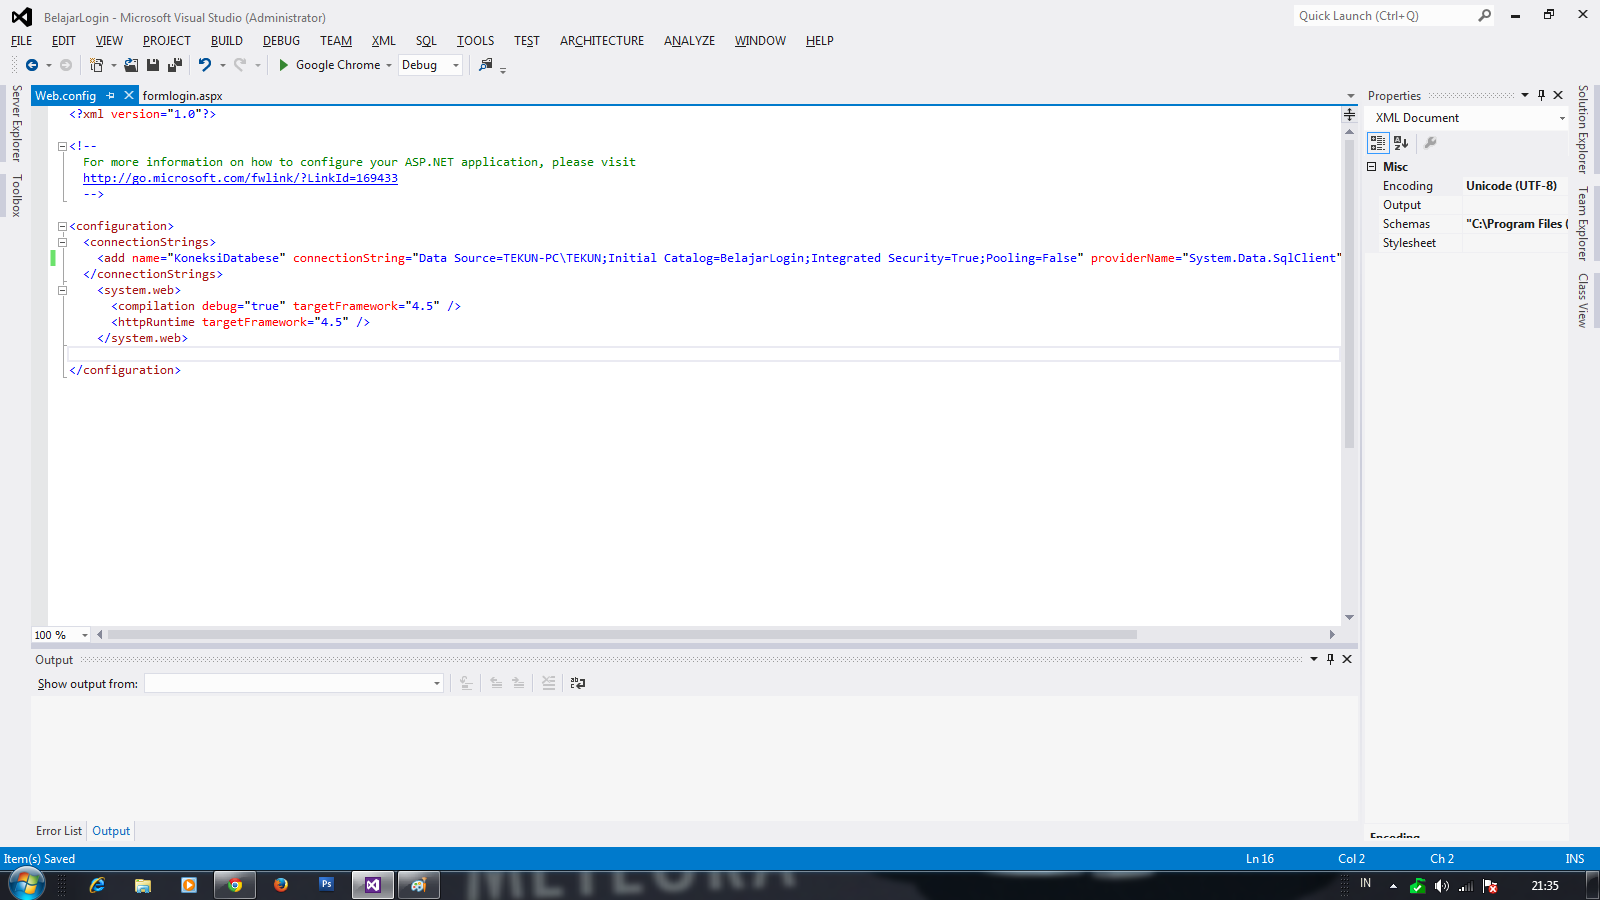Switch Properties panel to Alphabetical sorting

[1402, 143]
